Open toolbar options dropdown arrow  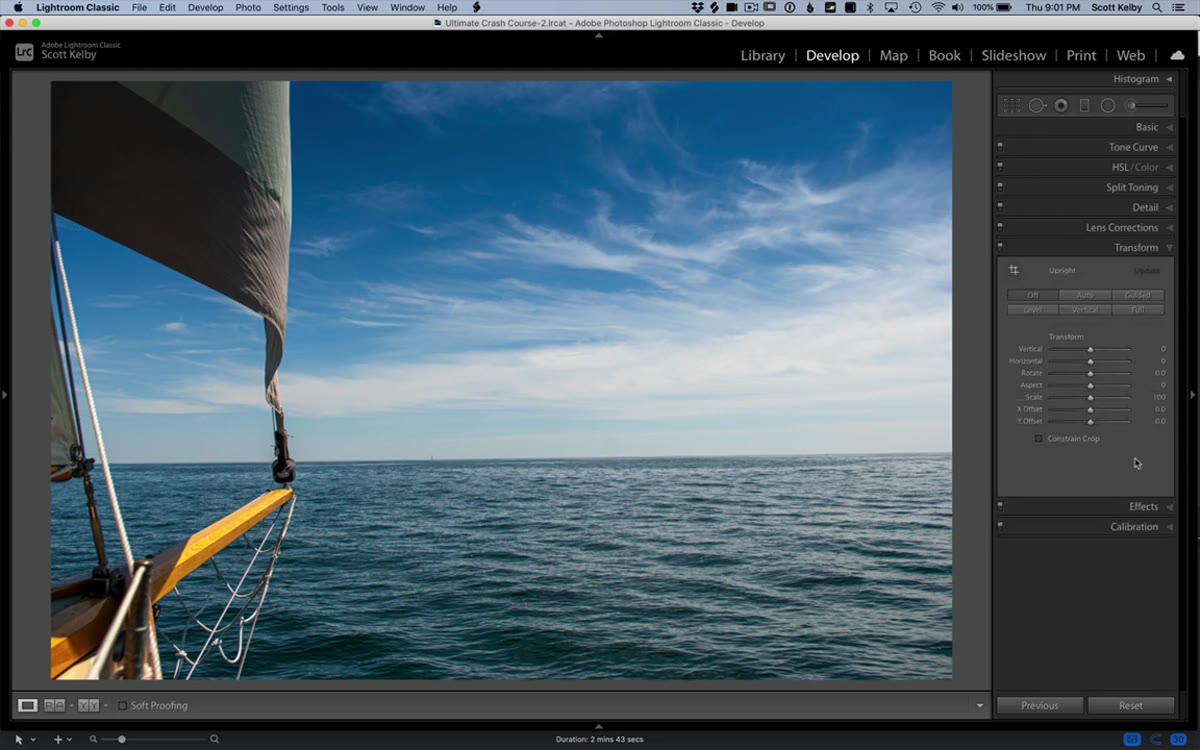pos(980,706)
